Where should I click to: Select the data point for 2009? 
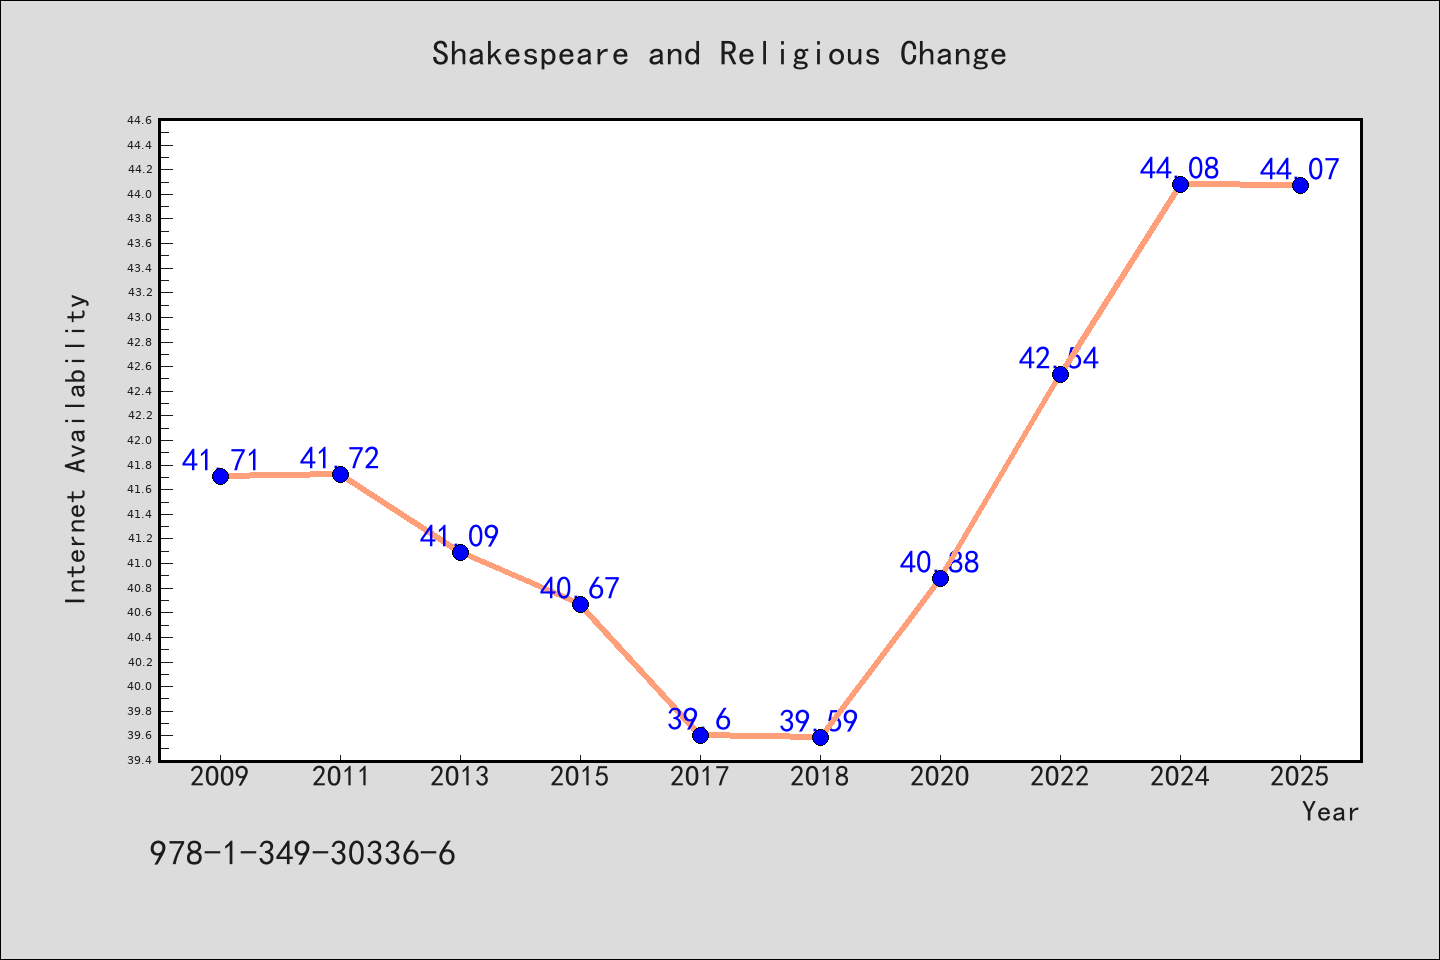click(220, 476)
